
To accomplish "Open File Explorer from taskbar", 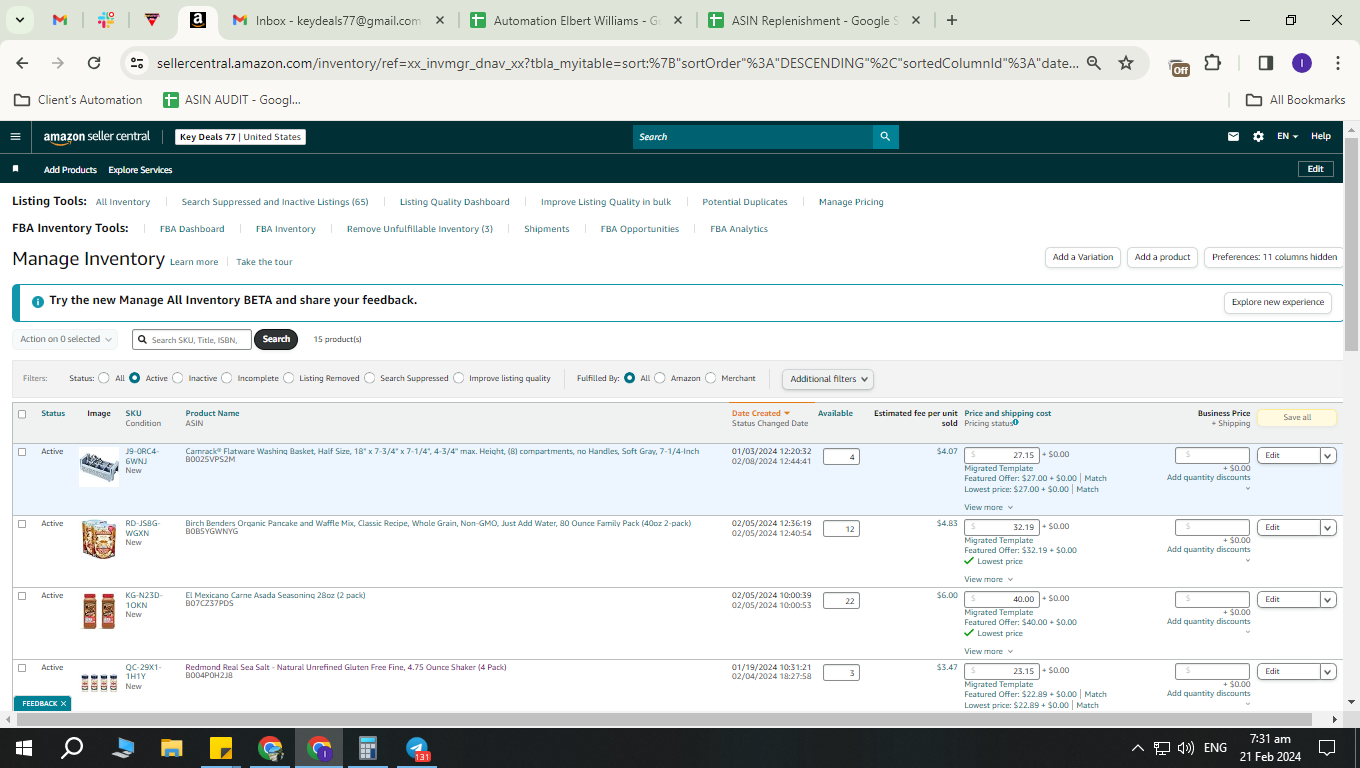I will [172, 747].
